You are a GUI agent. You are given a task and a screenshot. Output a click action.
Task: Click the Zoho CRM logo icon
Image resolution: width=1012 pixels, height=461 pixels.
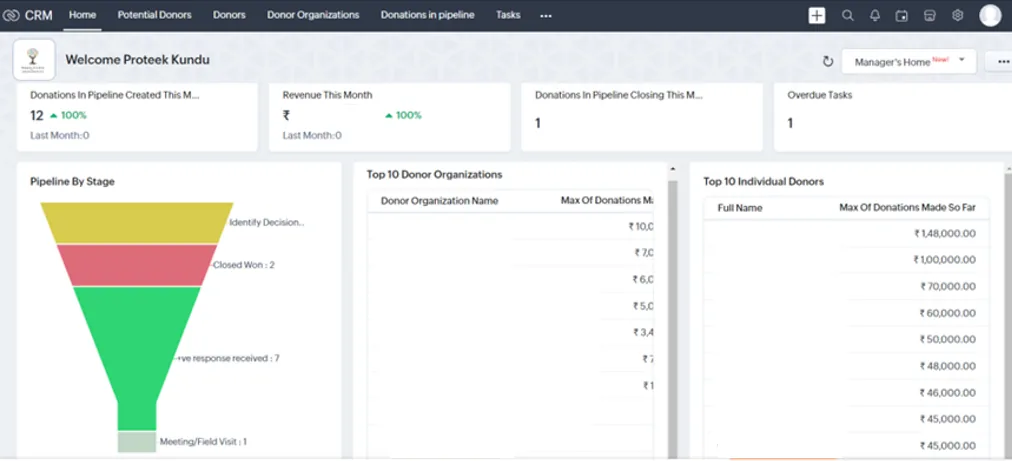(x=11, y=15)
